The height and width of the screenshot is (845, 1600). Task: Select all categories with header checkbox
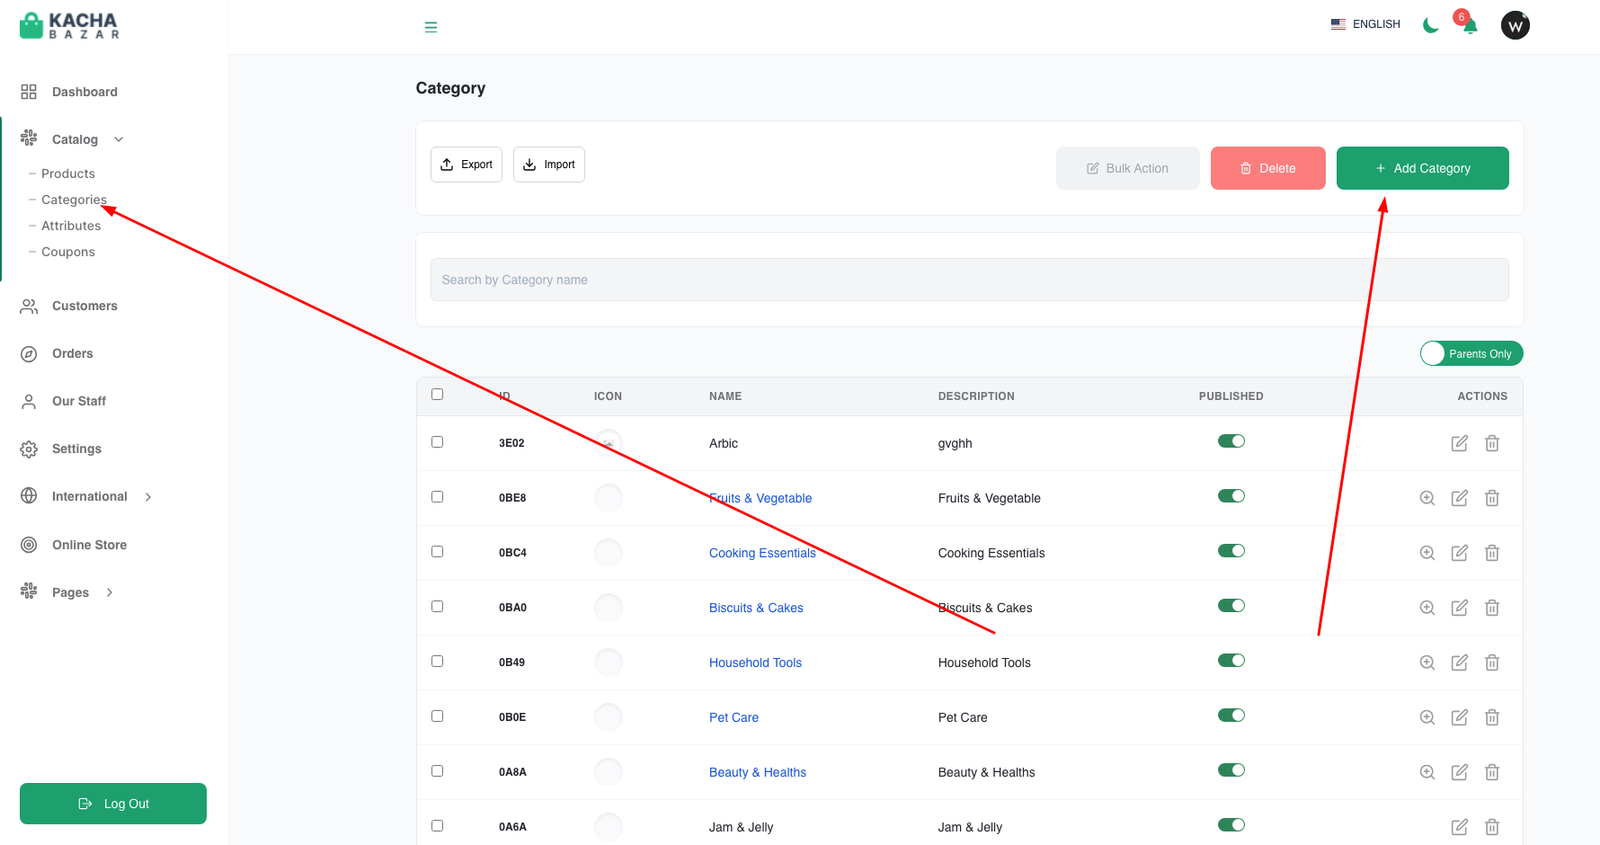click(x=437, y=394)
